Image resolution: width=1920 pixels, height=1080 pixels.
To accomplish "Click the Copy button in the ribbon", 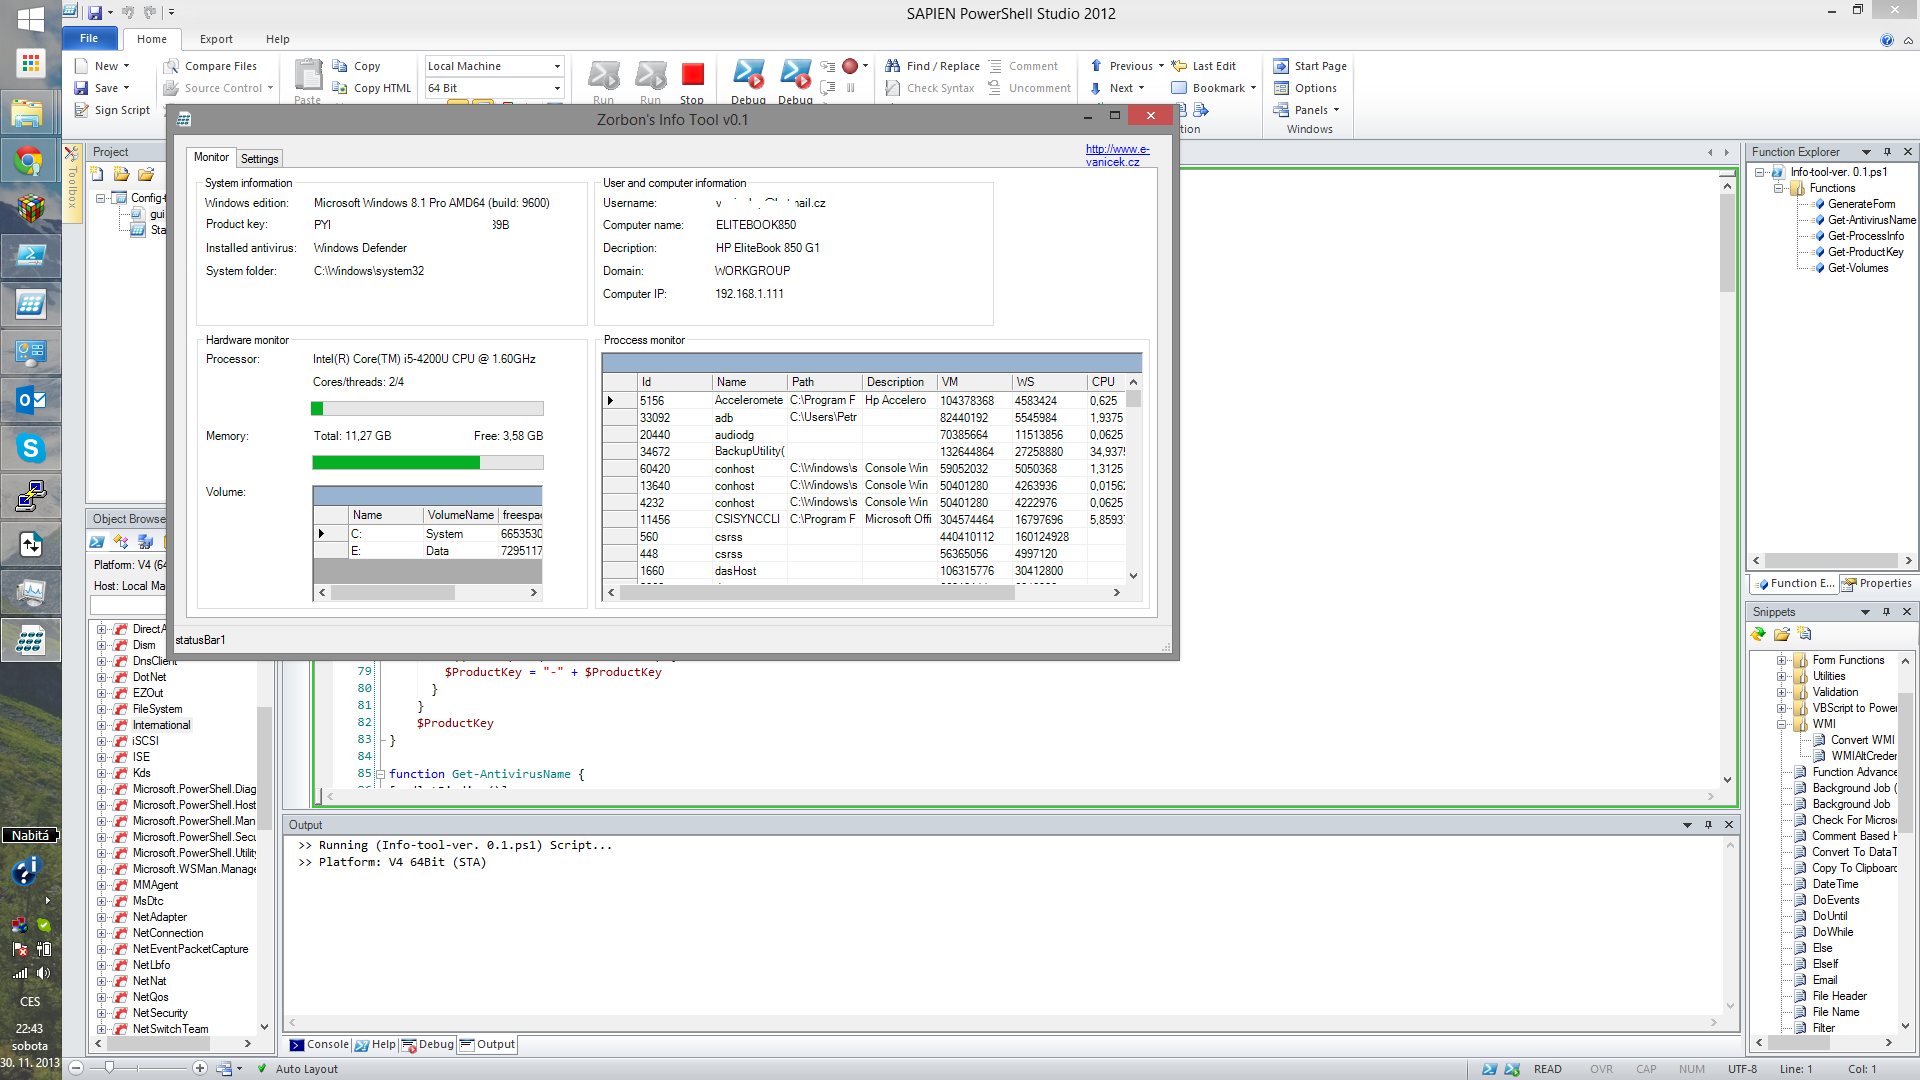I will pos(356,66).
